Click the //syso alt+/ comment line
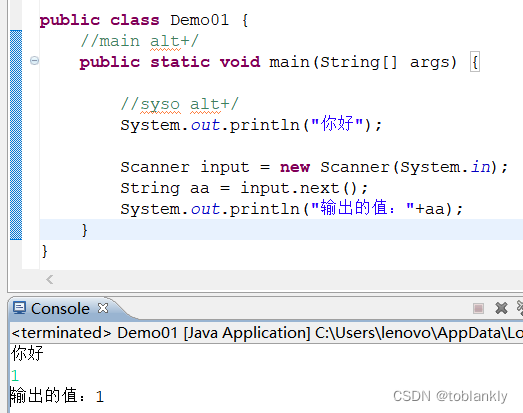The width and height of the screenshot is (523, 413). [x=180, y=104]
